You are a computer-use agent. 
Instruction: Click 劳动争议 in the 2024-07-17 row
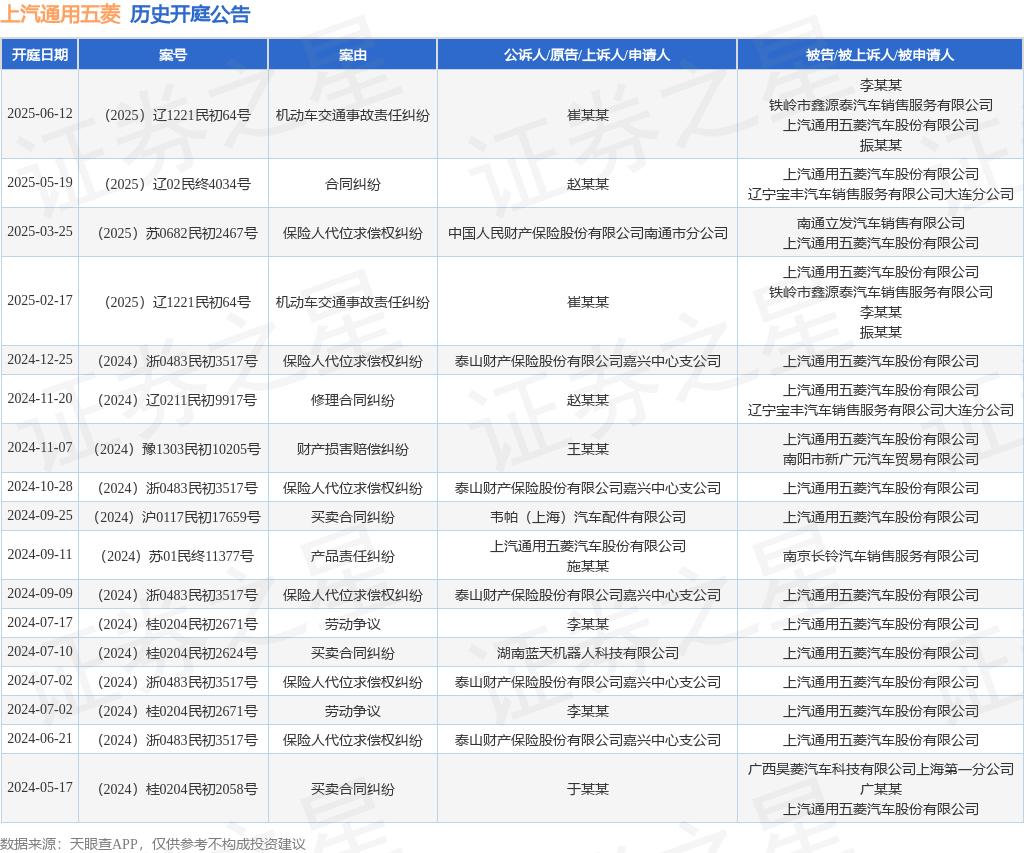click(353, 624)
